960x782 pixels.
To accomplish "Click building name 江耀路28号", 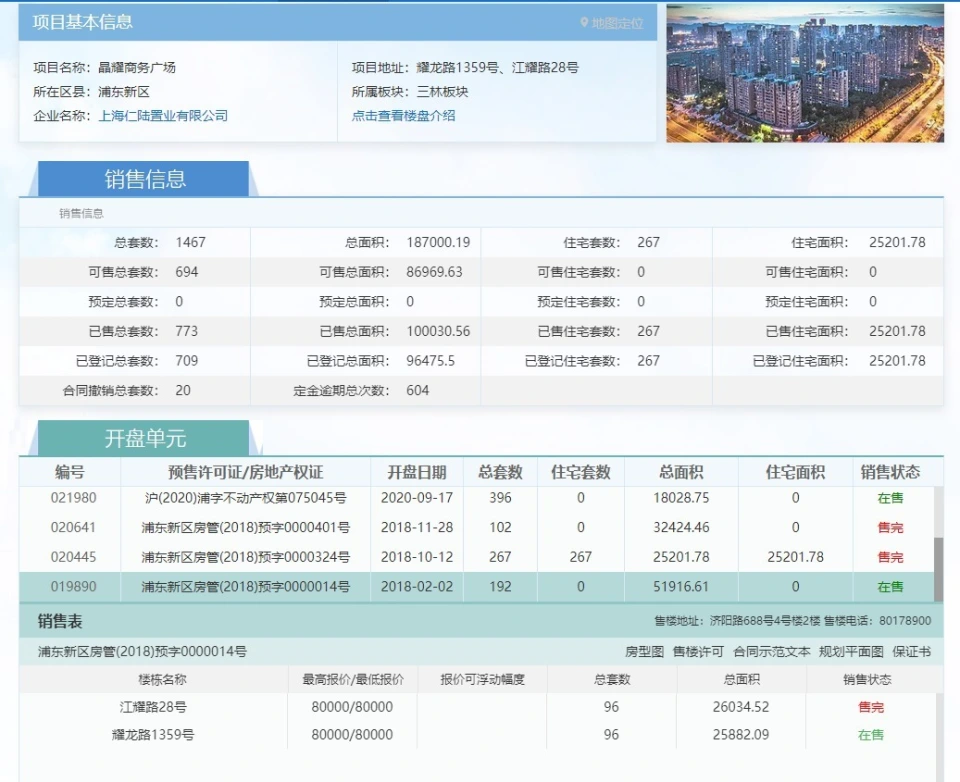I will pyautogui.click(x=153, y=707).
